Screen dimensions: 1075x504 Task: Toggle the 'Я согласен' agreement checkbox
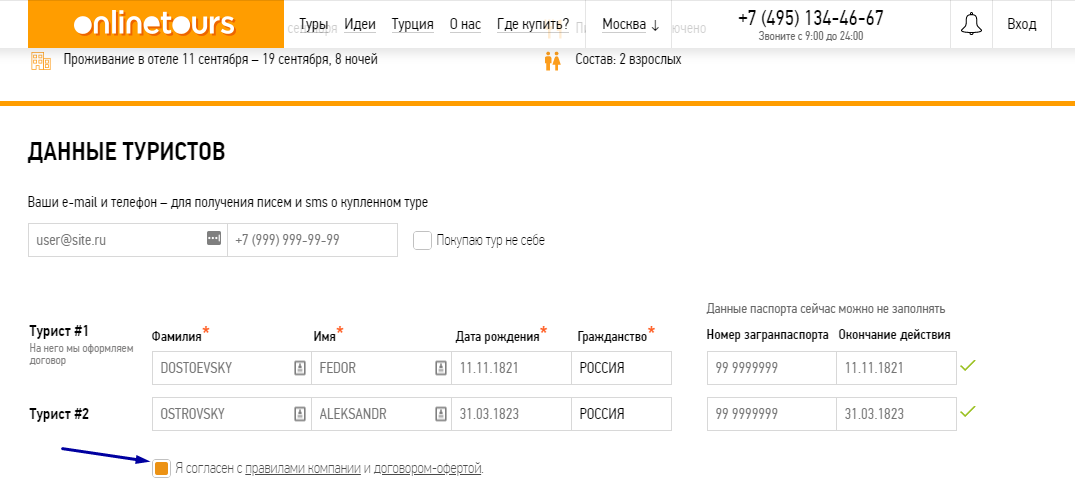pos(161,468)
